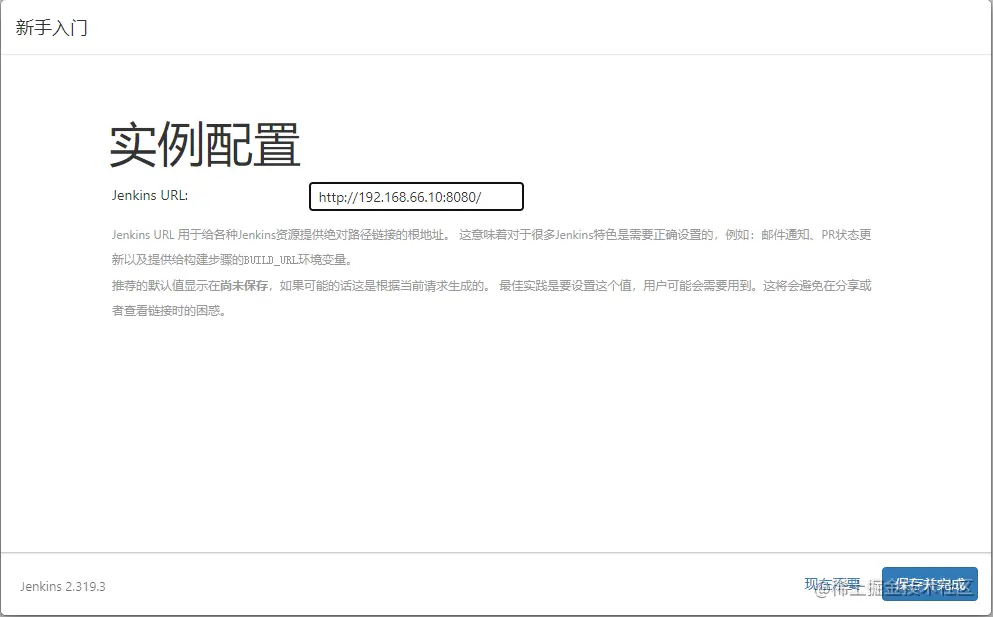
Task: Click the Jenkins URL input field
Action: (416, 196)
